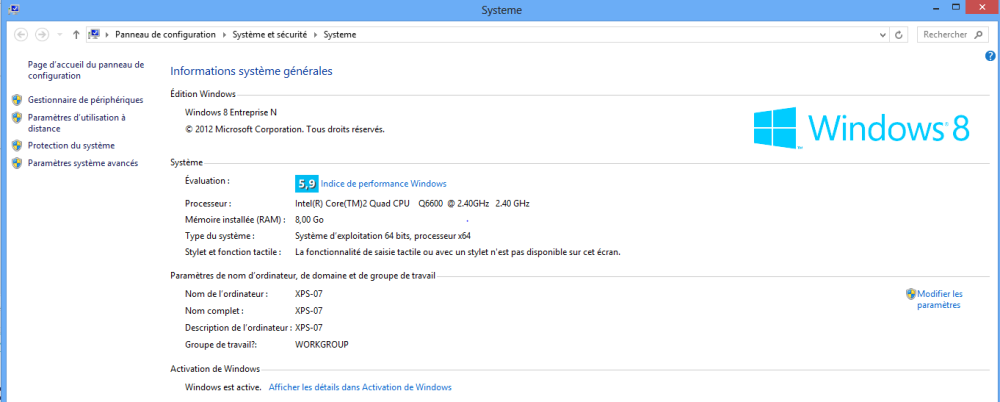Open Indice de performance Windows link
The height and width of the screenshot is (402, 1000).
(x=383, y=184)
